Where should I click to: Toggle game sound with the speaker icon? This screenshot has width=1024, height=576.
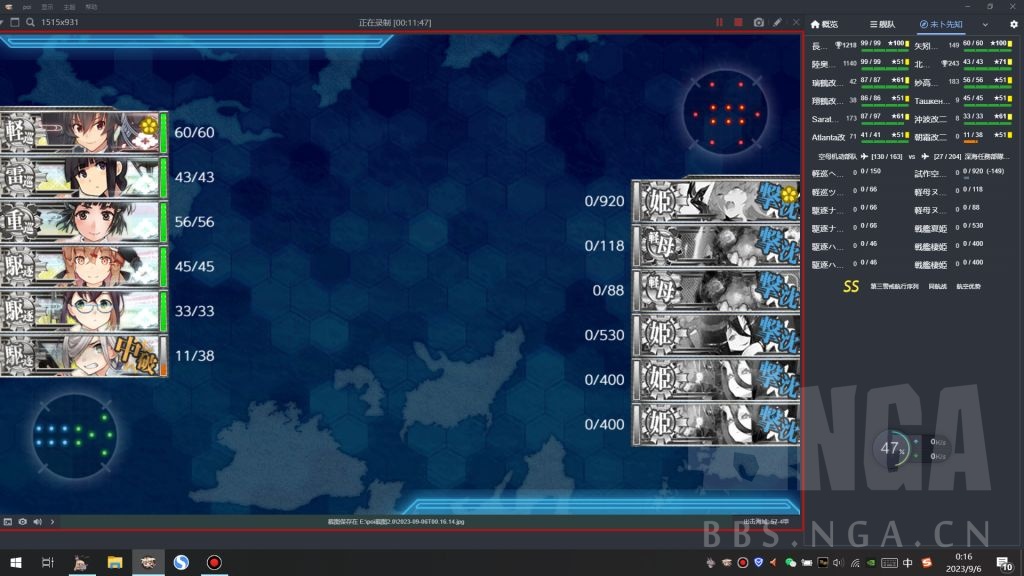tap(37, 521)
